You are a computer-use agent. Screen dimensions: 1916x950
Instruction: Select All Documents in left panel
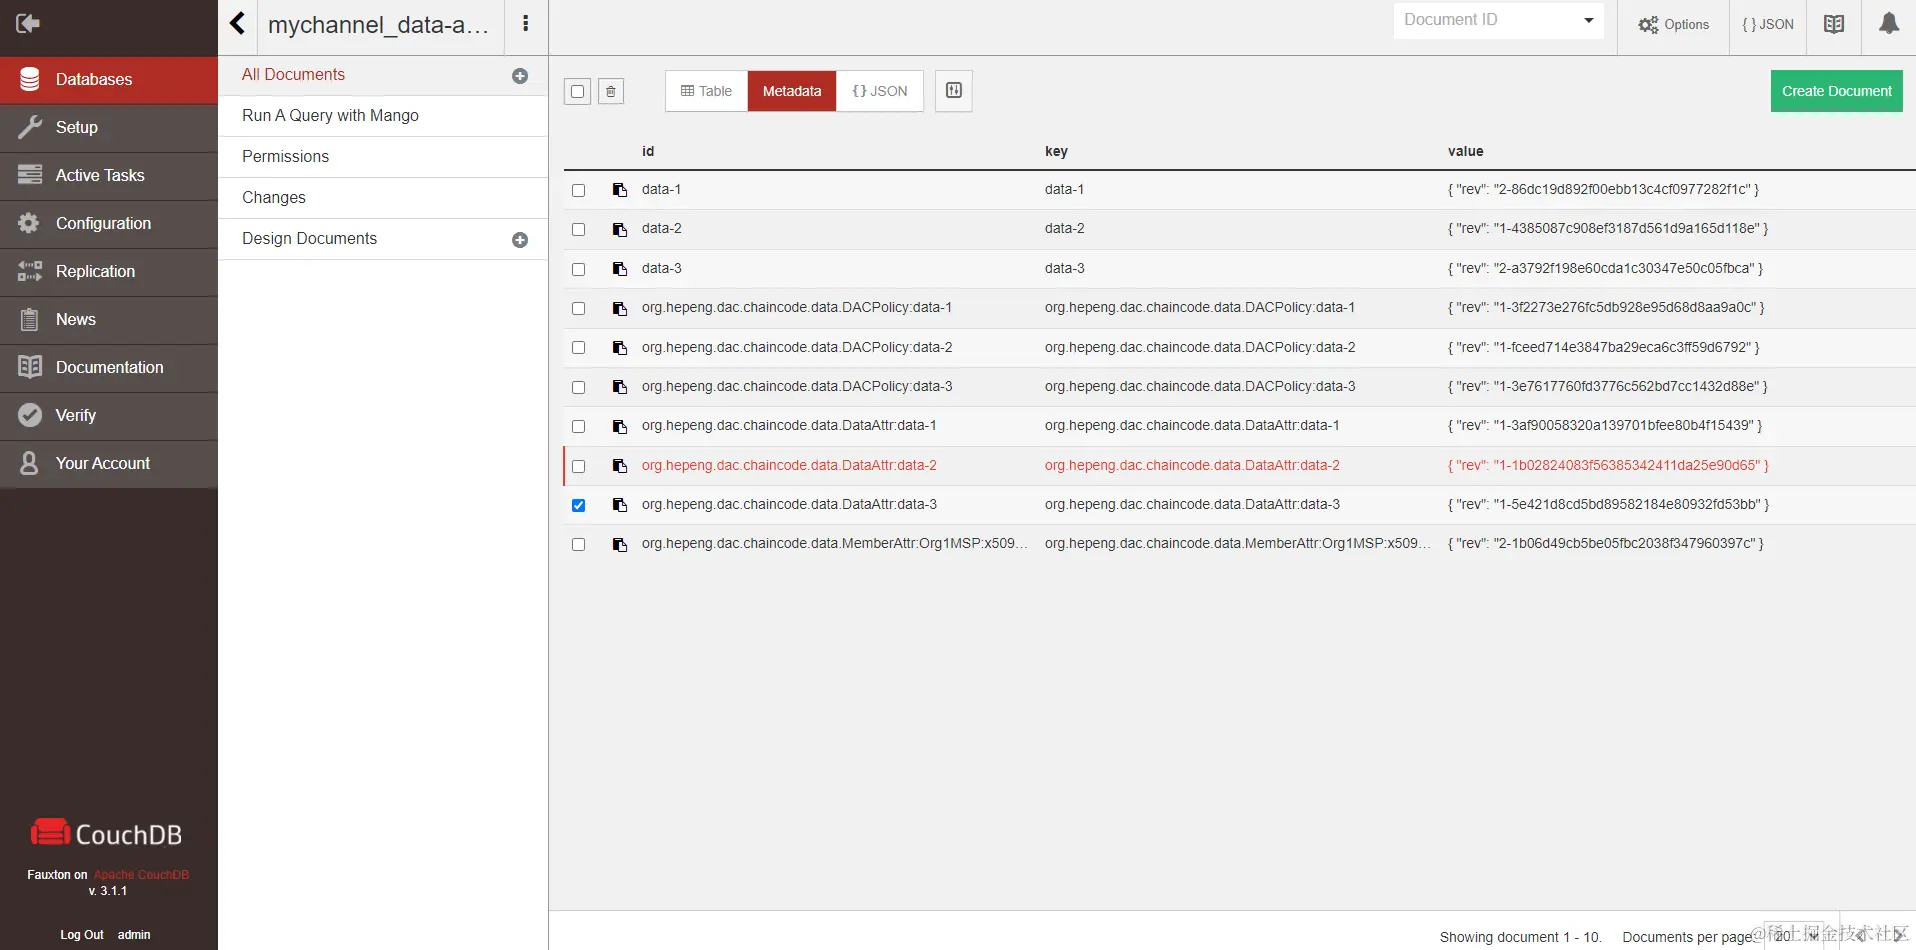click(293, 75)
